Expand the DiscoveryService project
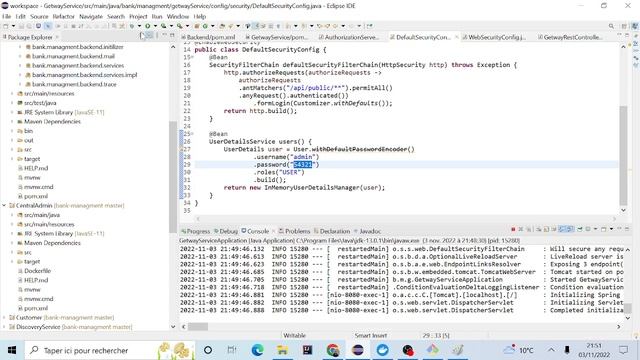640x360 pixels. point(4,327)
